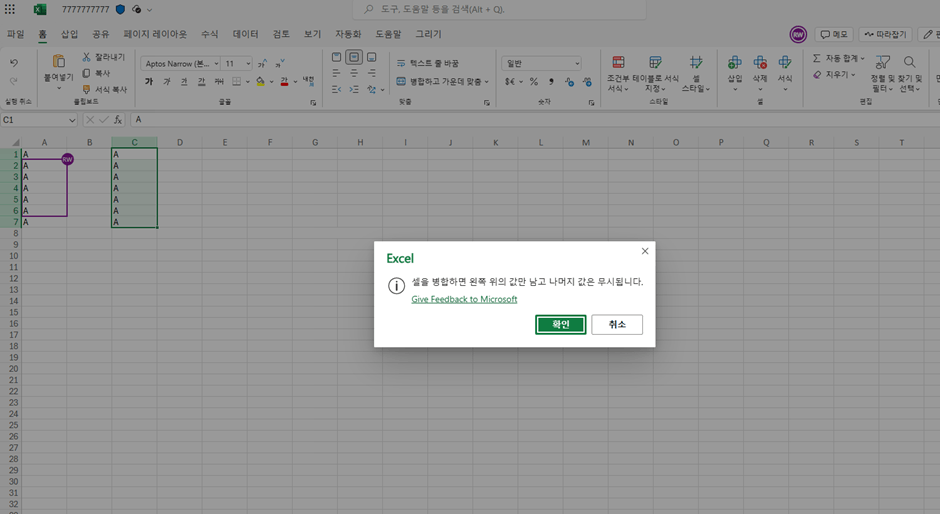This screenshot has height=514, width=940.
Task: Click the Format Painter icon
Action: [x=86, y=89]
